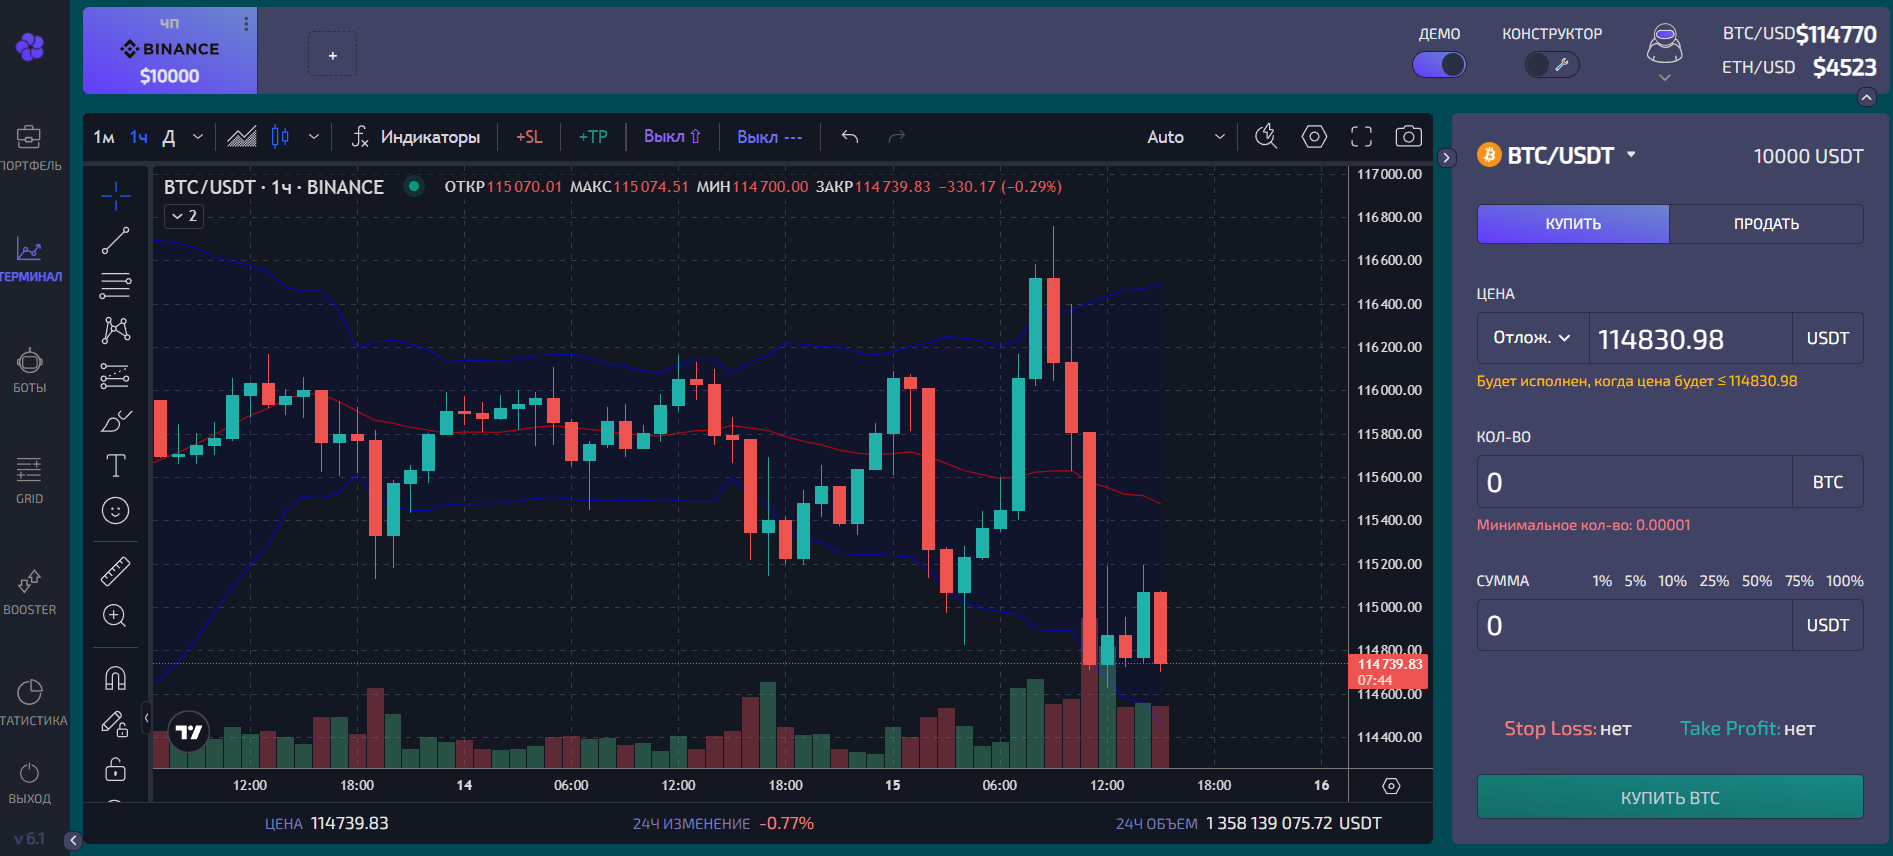The width and height of the screenshot is (1893, 856).
Task: Click the magnet snap mode icon
Action: (x=116, y=679)
